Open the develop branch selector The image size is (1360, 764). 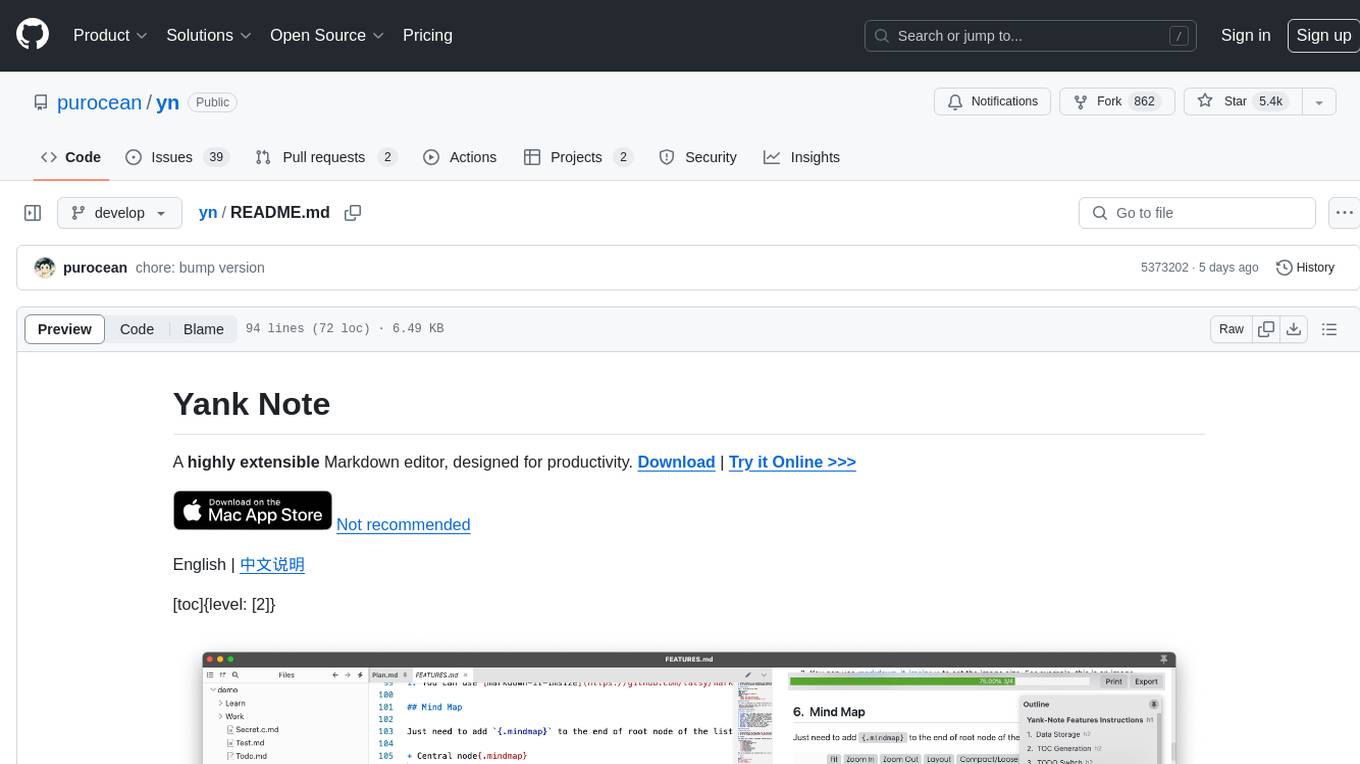[120, 213]
